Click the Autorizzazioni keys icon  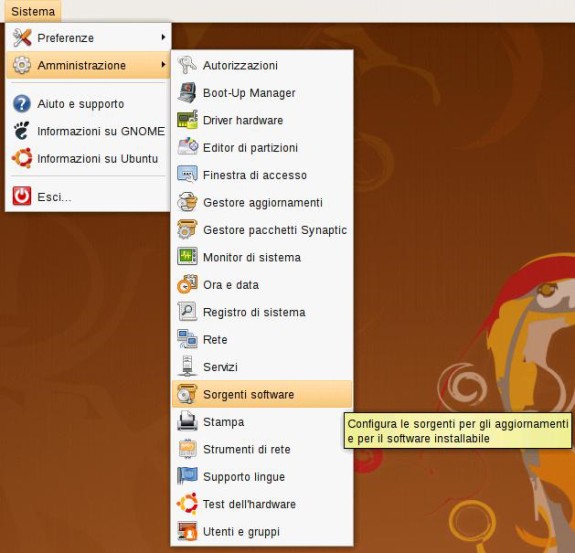(187, 65)
